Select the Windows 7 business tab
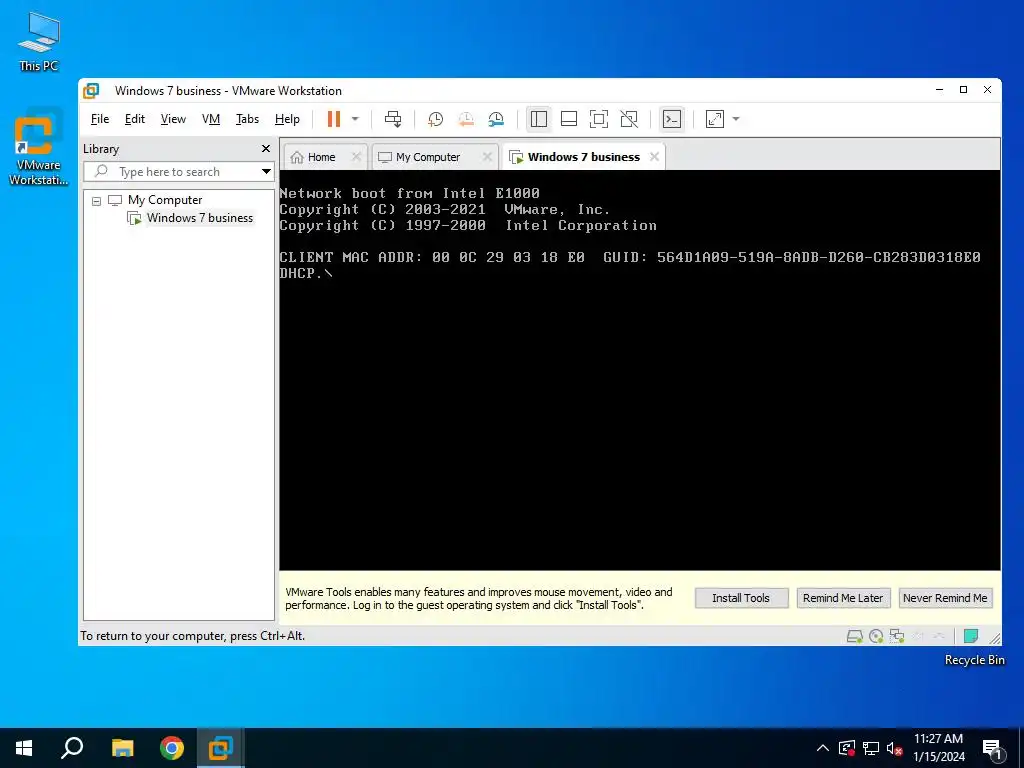 (583, 157)
